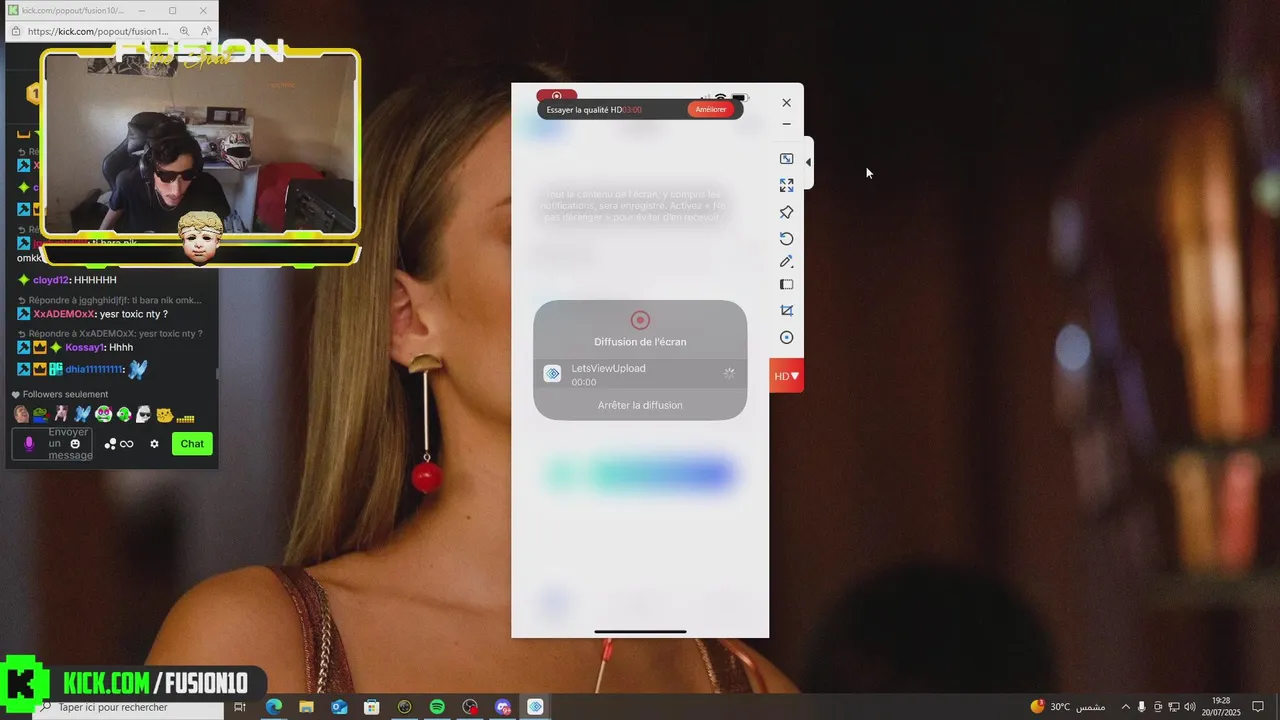This screenshot has height=720, width=1280.
Task: Open Task View from the taskbar
Action: point(240,707)
